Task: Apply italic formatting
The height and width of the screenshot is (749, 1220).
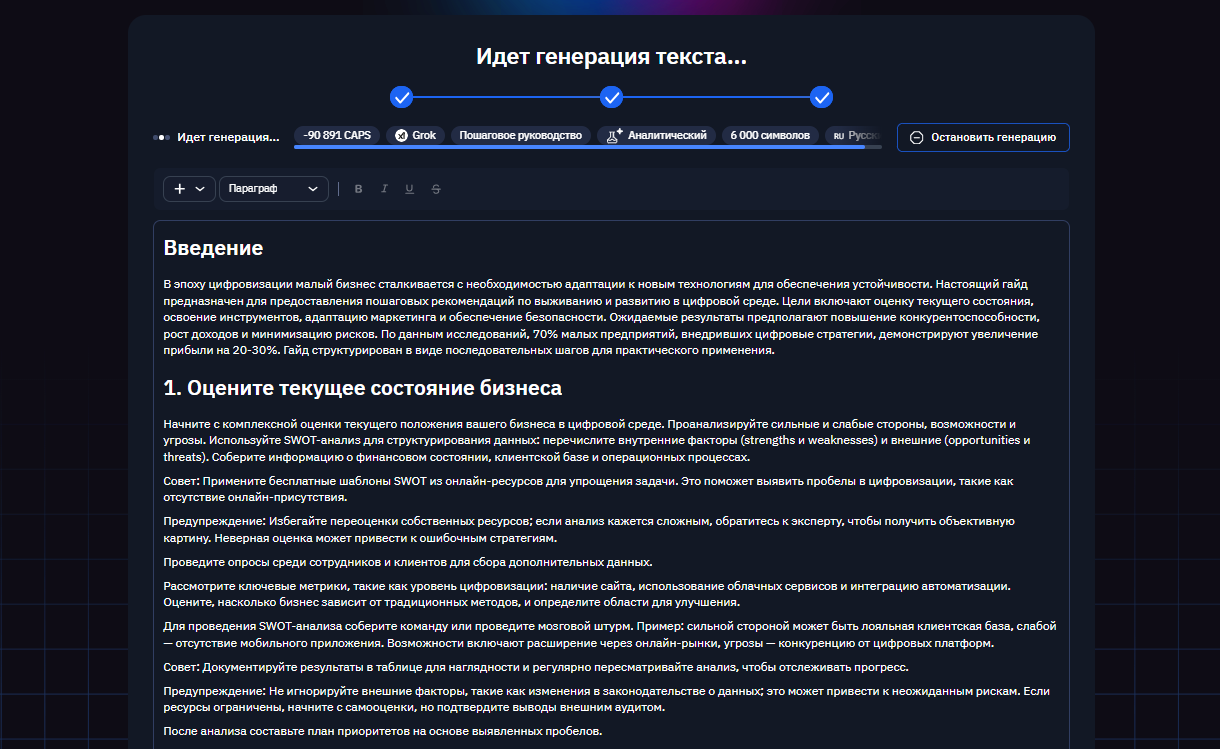Action: (x=384, y=188)
